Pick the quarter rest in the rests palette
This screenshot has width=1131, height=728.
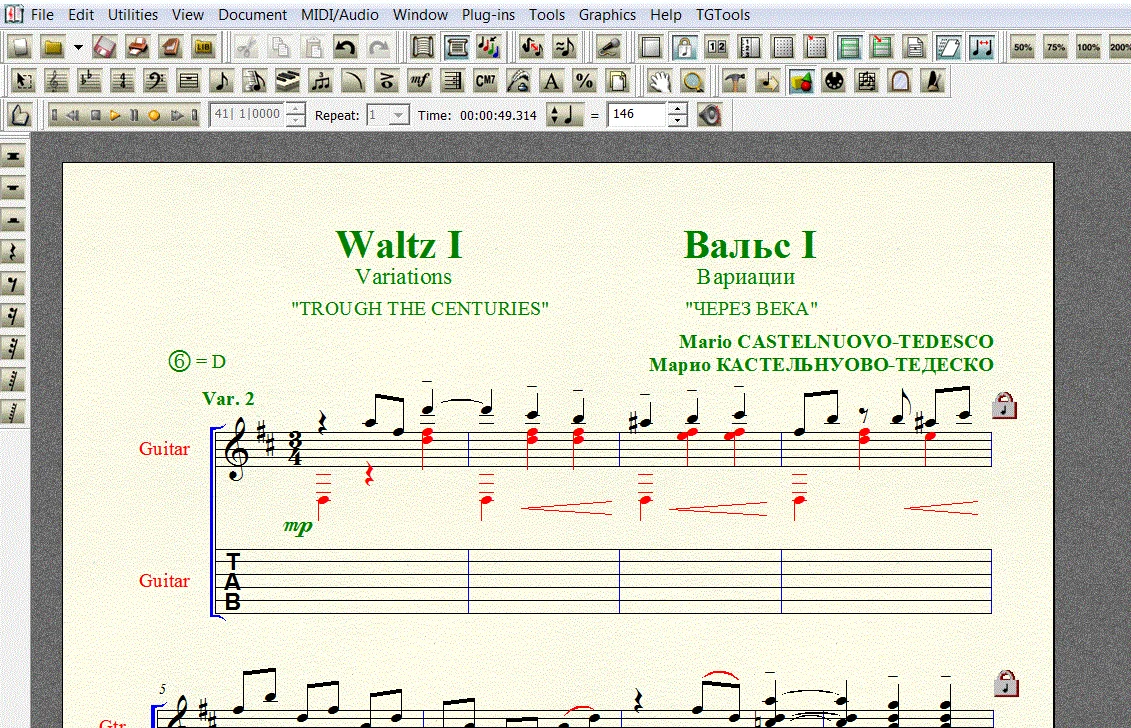pyautogui.click(x=14, y=252)
